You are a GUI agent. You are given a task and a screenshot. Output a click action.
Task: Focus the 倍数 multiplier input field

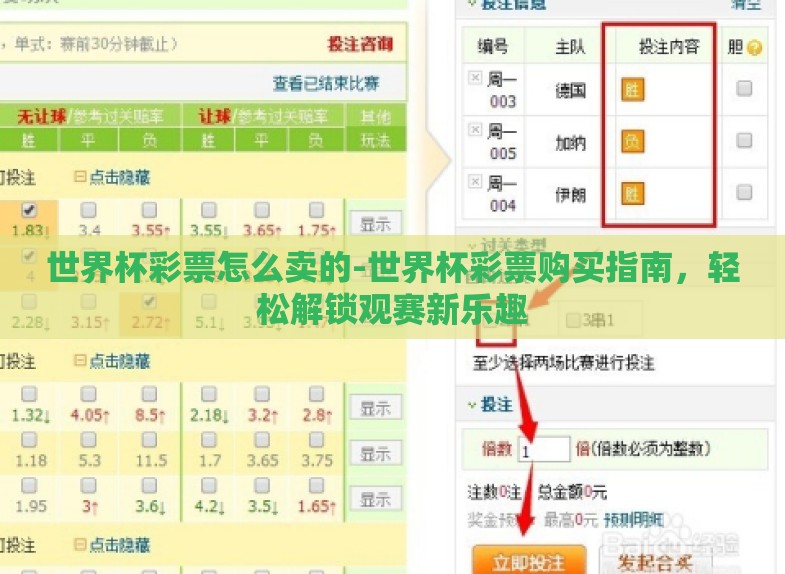pyautogui.click(x=544, y=449)
